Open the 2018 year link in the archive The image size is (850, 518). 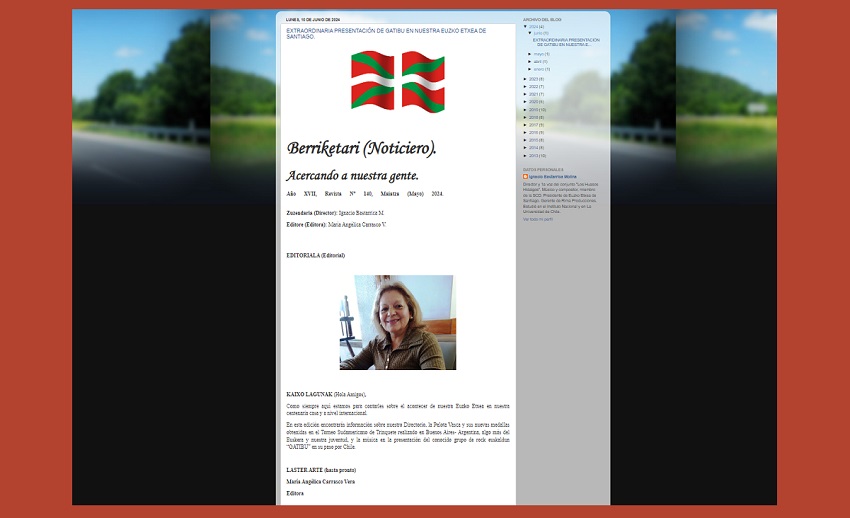coord(533,118)
